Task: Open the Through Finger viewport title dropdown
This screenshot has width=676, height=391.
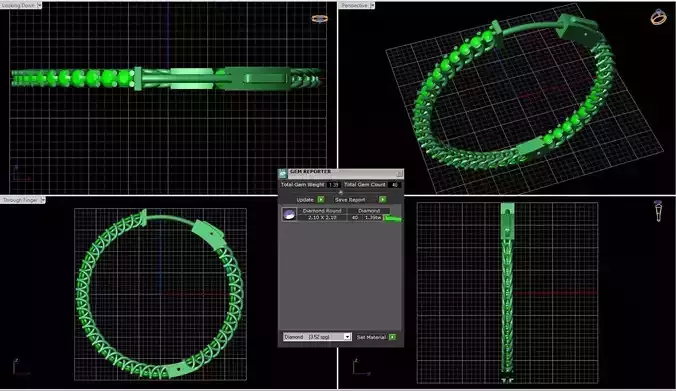Action: coord(43,200)
